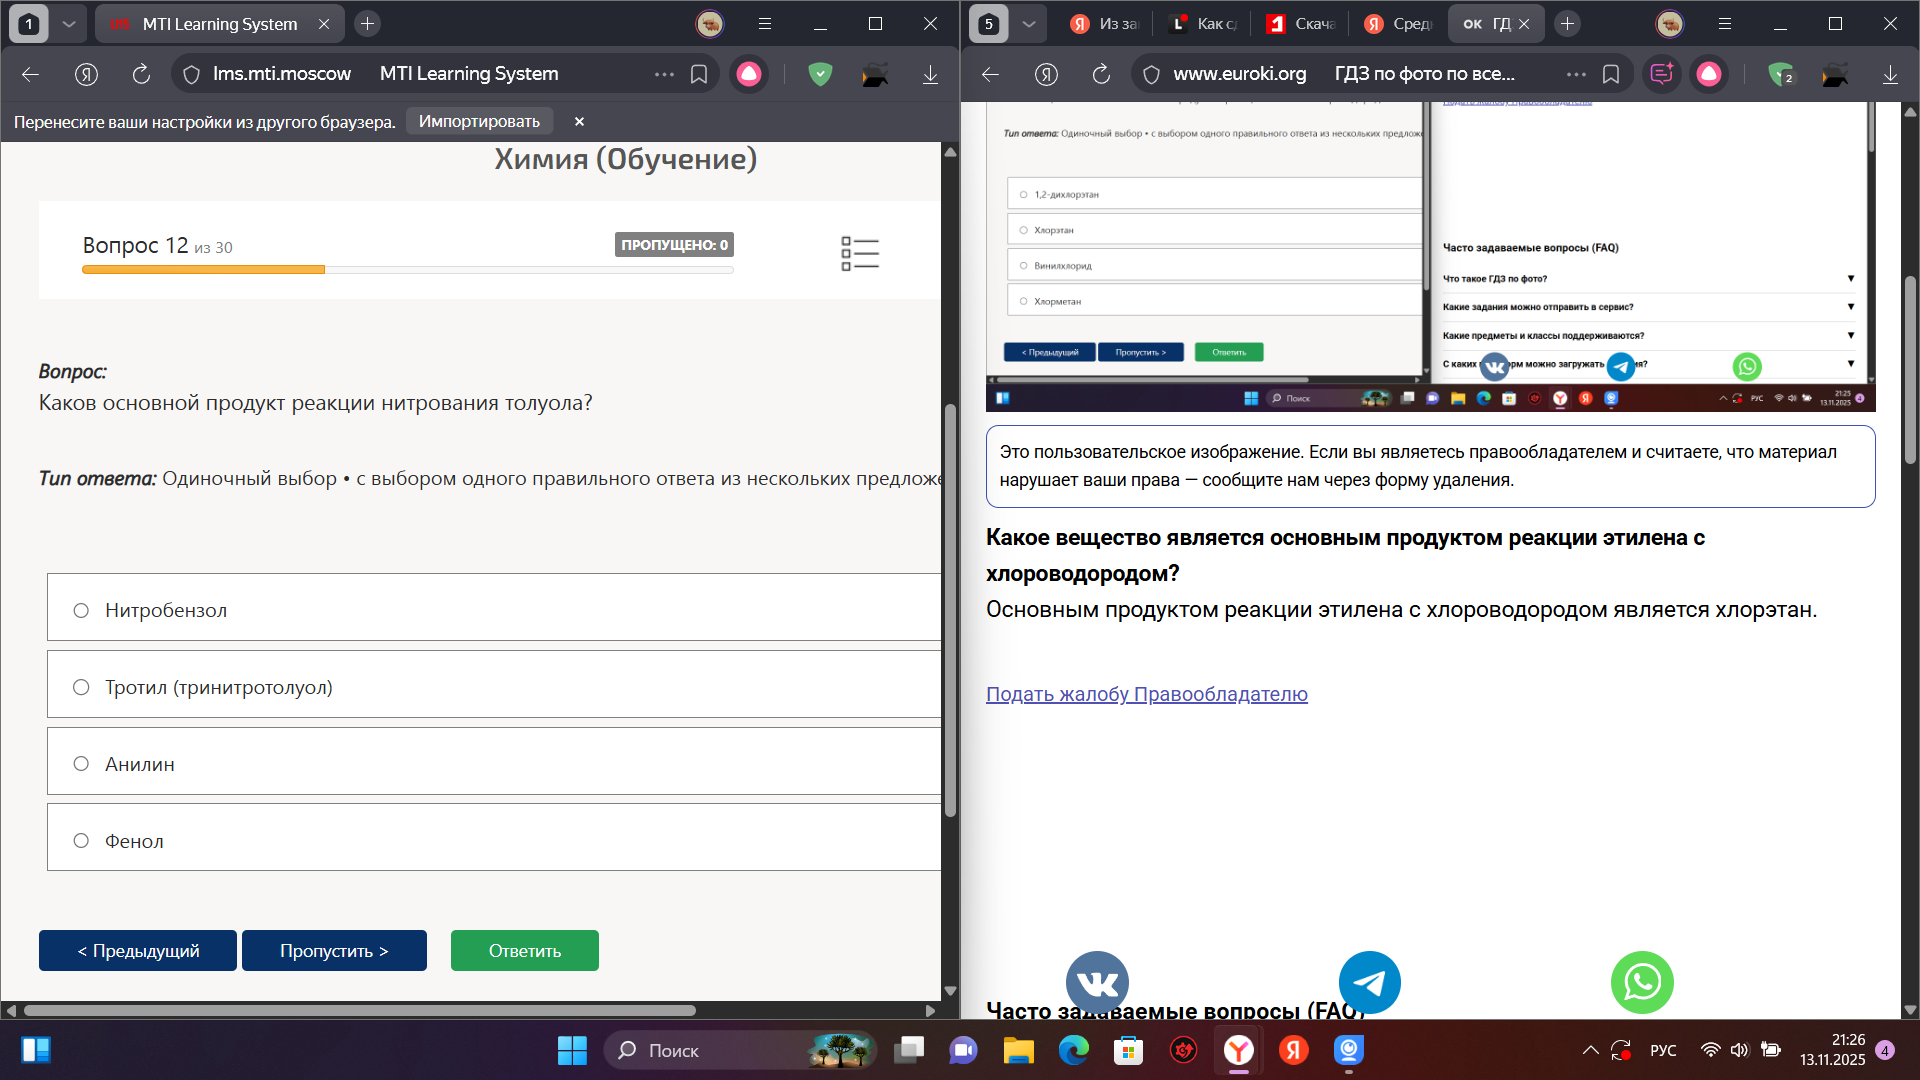The image size is (1920, 1080).
Task: Follow the Подать жалобу Правообладателю link
Action: point(1146,693)
